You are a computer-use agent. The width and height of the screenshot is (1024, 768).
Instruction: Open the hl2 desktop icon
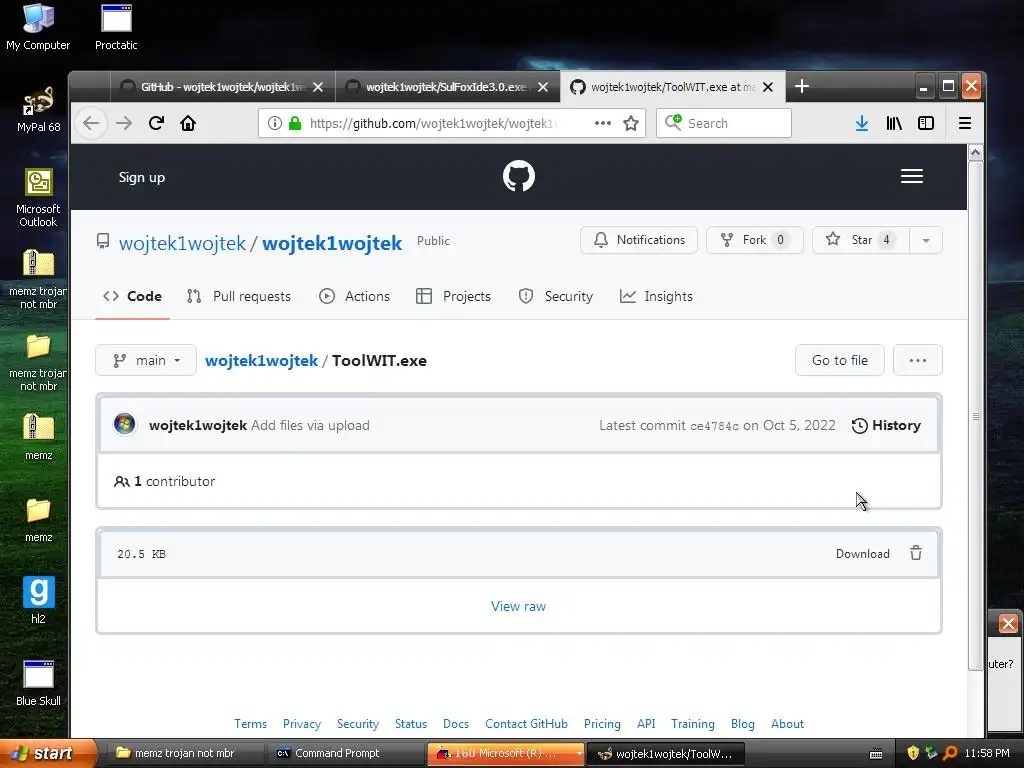39,600
